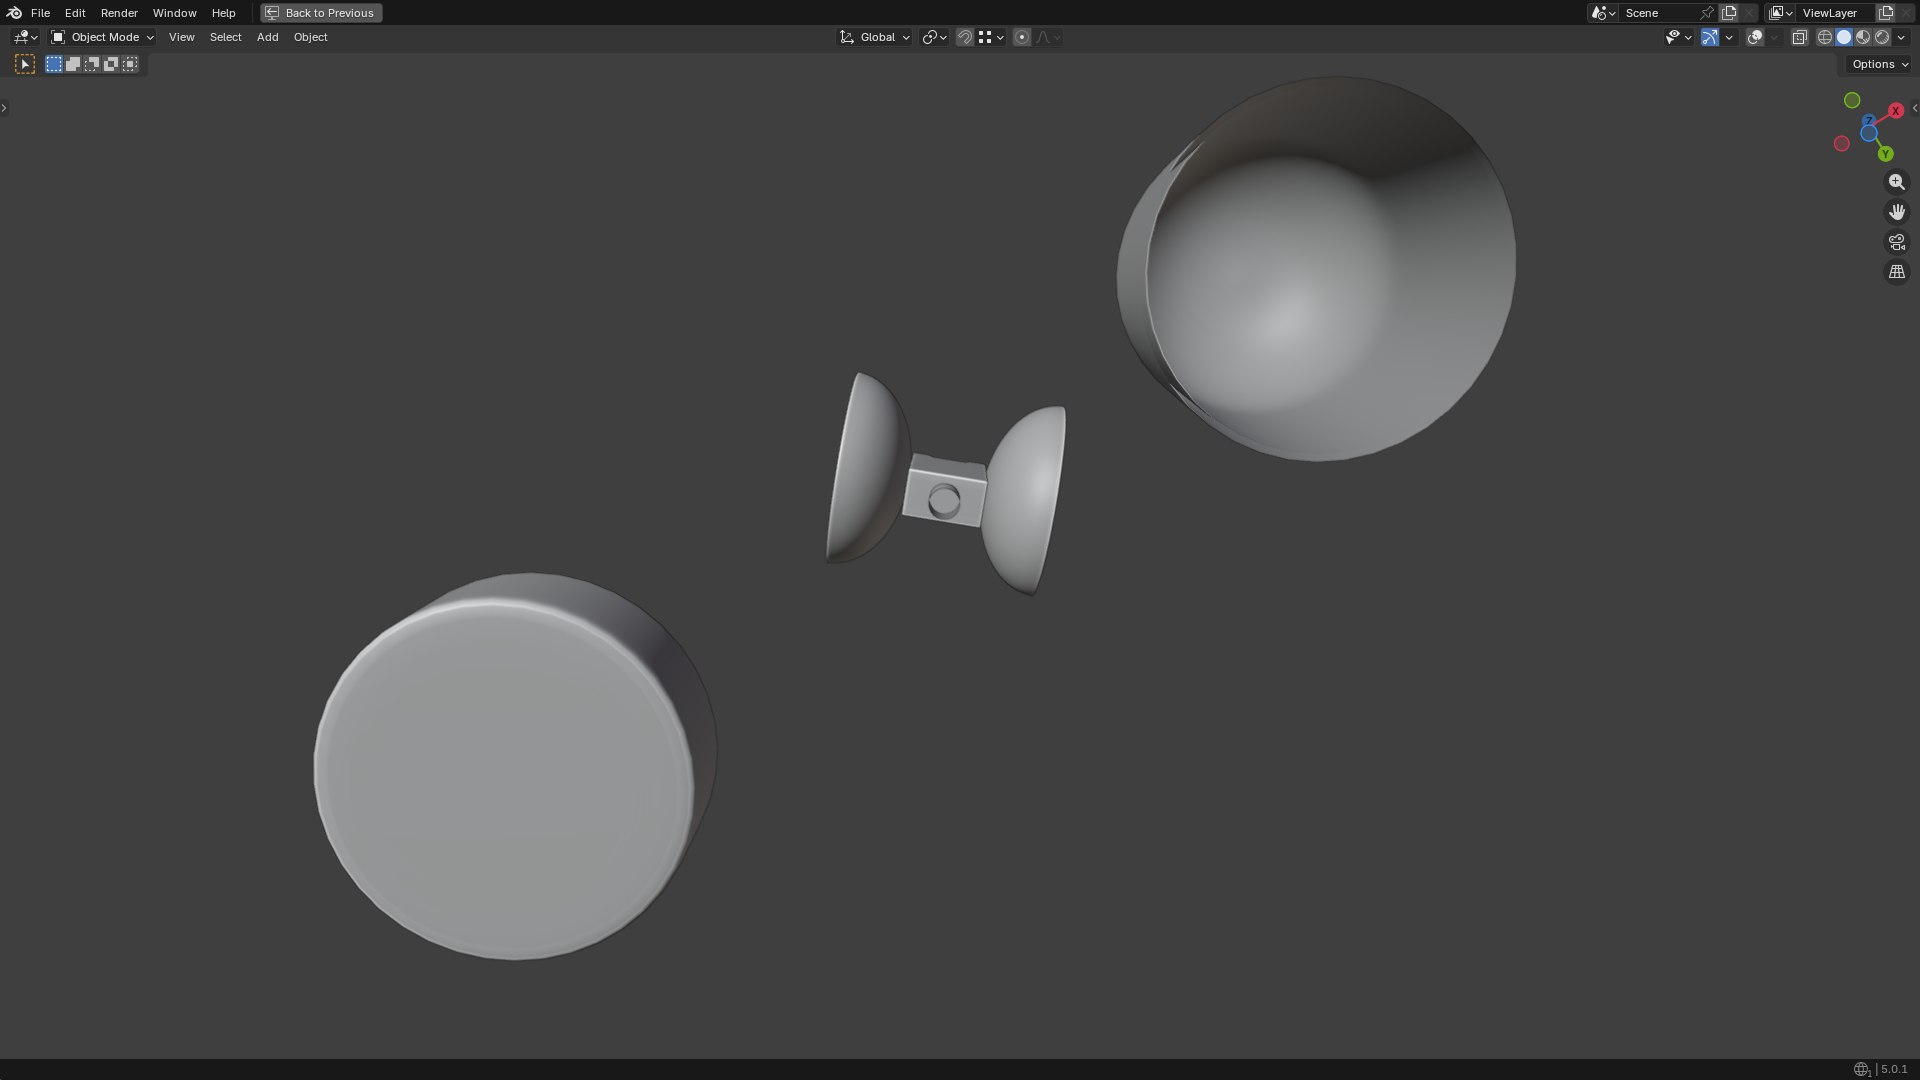Toggle viewport gizmos display

coord(1710,37)
